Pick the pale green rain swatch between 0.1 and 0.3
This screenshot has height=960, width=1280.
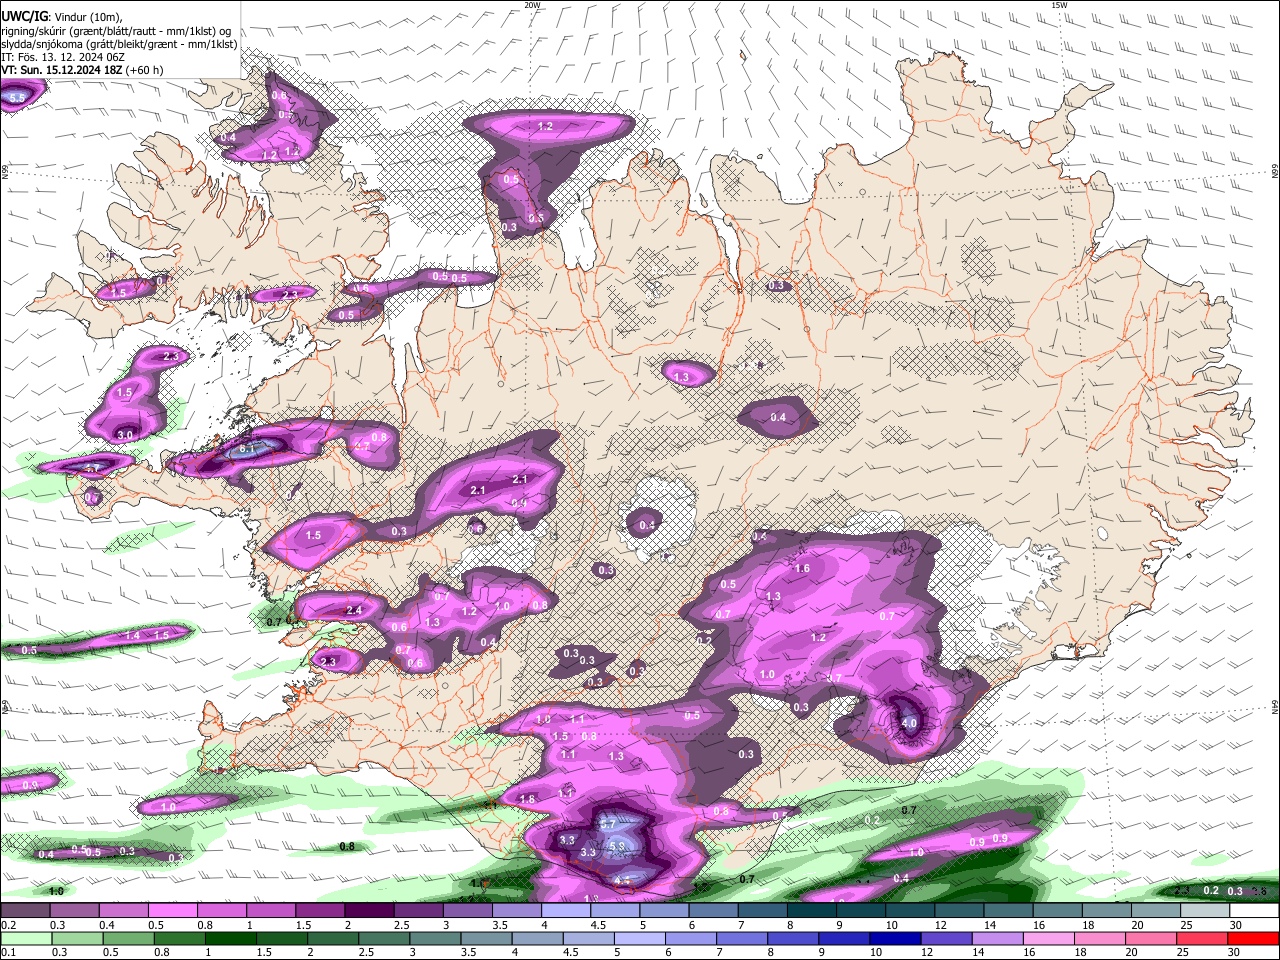[25, 938]
